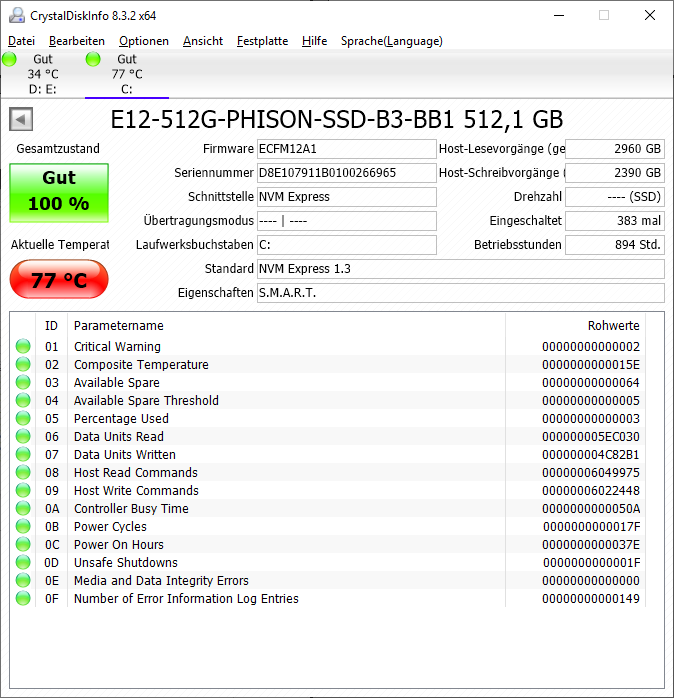Image resolution: width=674 pixels, height=698 pixels.
Task: Select the Composite Temperature row text
Action: (x=141, y=365)
